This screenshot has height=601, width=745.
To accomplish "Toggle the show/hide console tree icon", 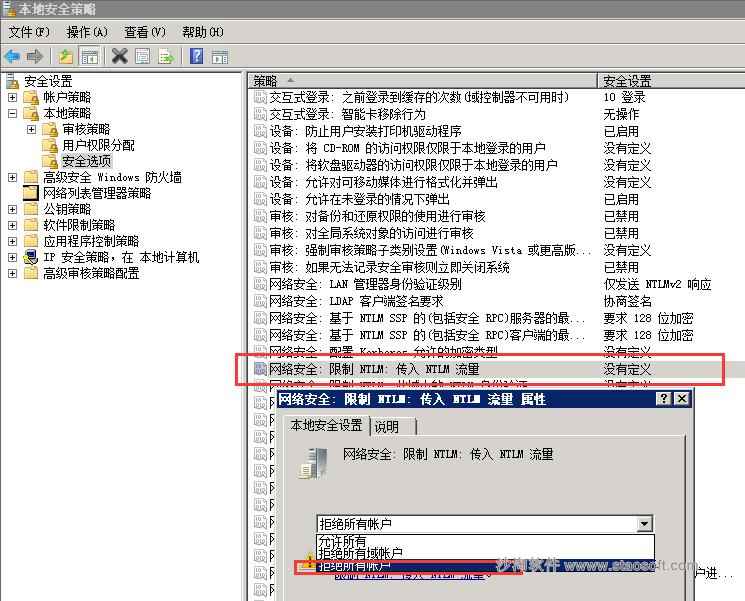I will pos(90,56).
